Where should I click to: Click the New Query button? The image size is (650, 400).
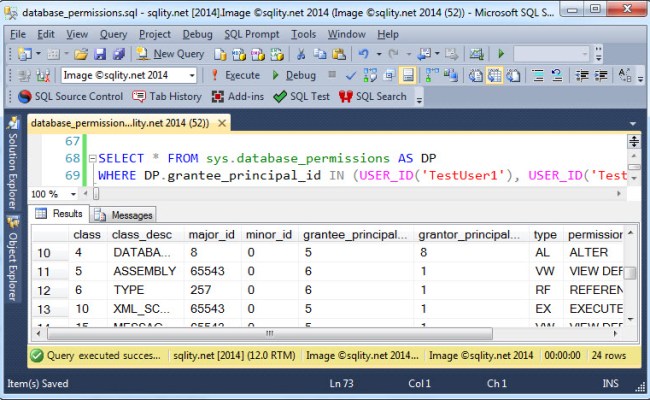[171, 54]
